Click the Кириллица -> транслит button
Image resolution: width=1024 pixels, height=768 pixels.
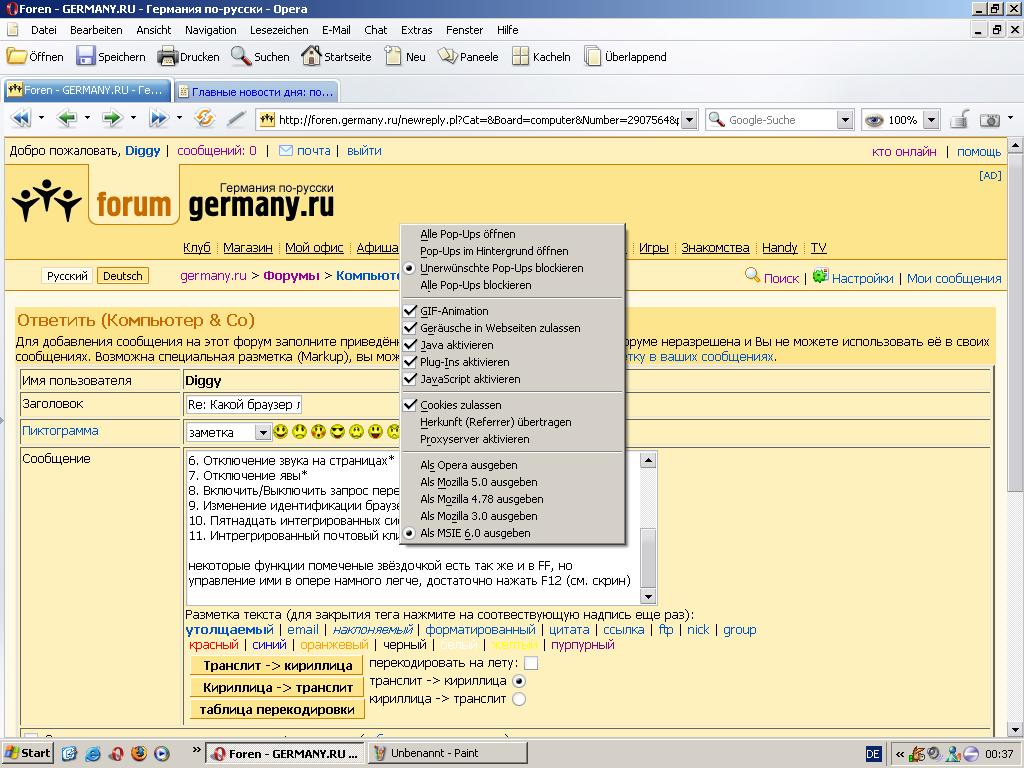277,688
